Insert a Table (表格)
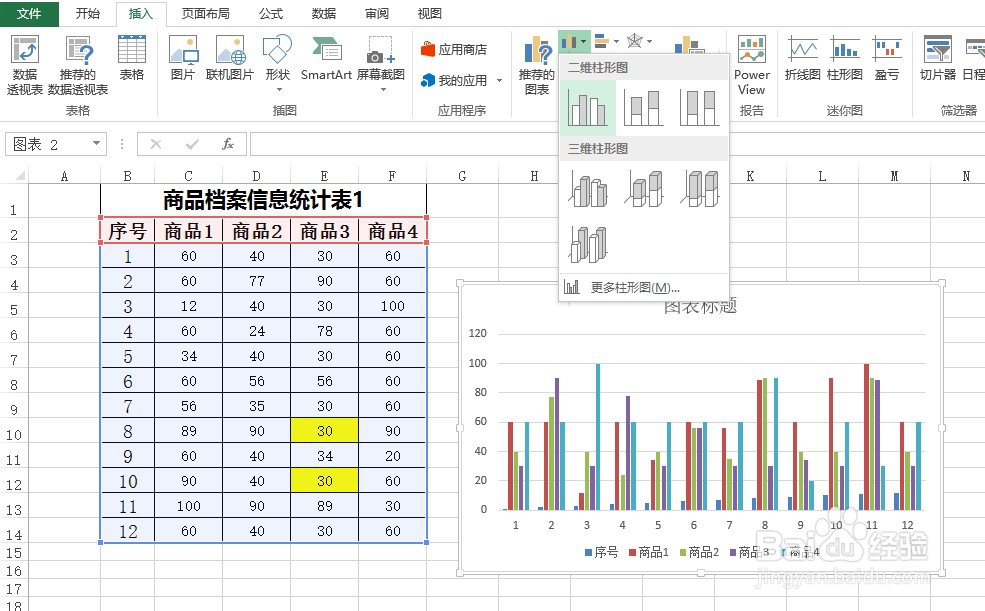This screenshot has width=985, height=611. 132,58
